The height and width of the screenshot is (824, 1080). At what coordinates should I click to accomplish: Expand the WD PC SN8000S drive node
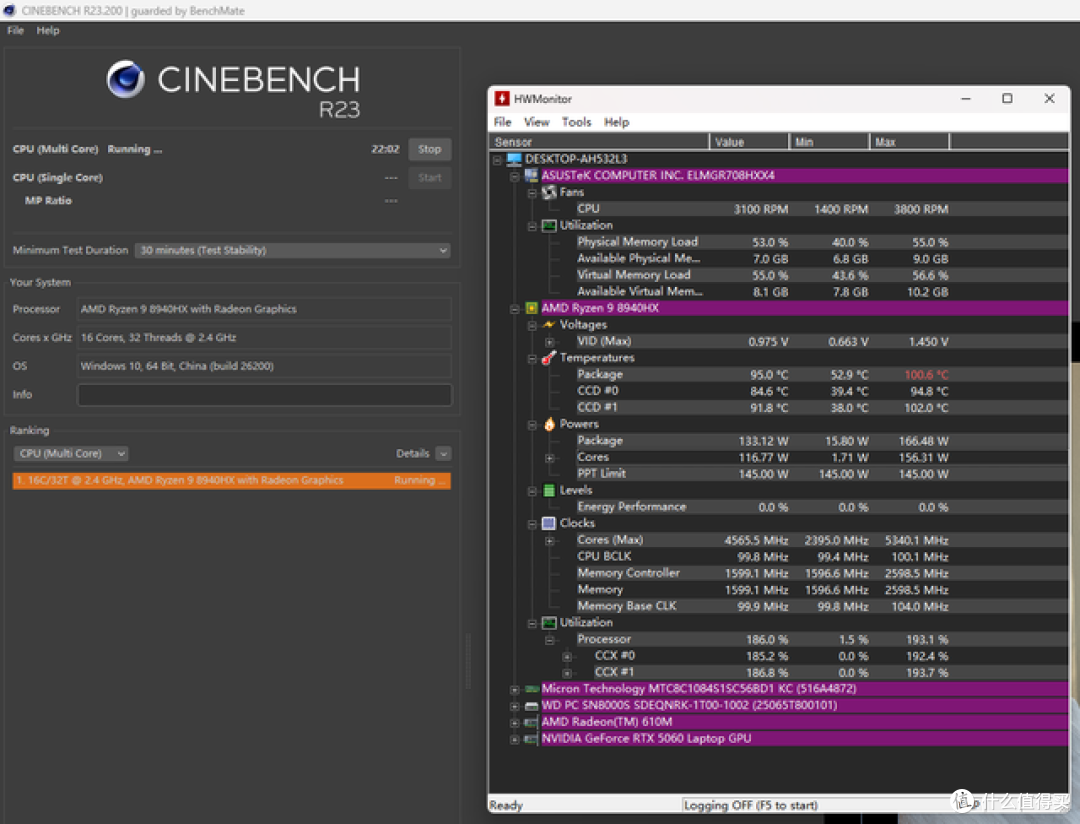coord(515,706)
